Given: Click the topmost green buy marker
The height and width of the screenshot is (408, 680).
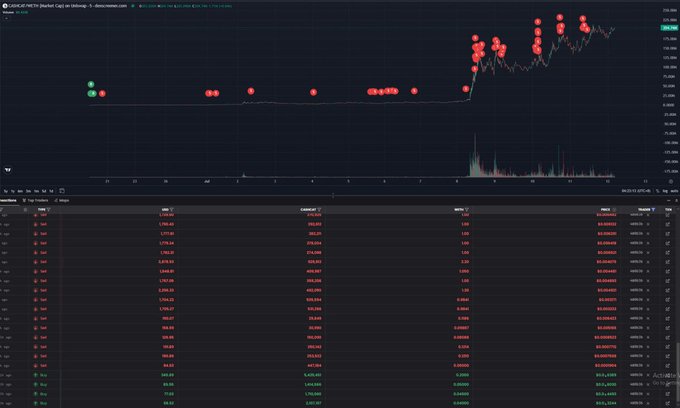Looking at the screenshot, I should click(91, 84).
